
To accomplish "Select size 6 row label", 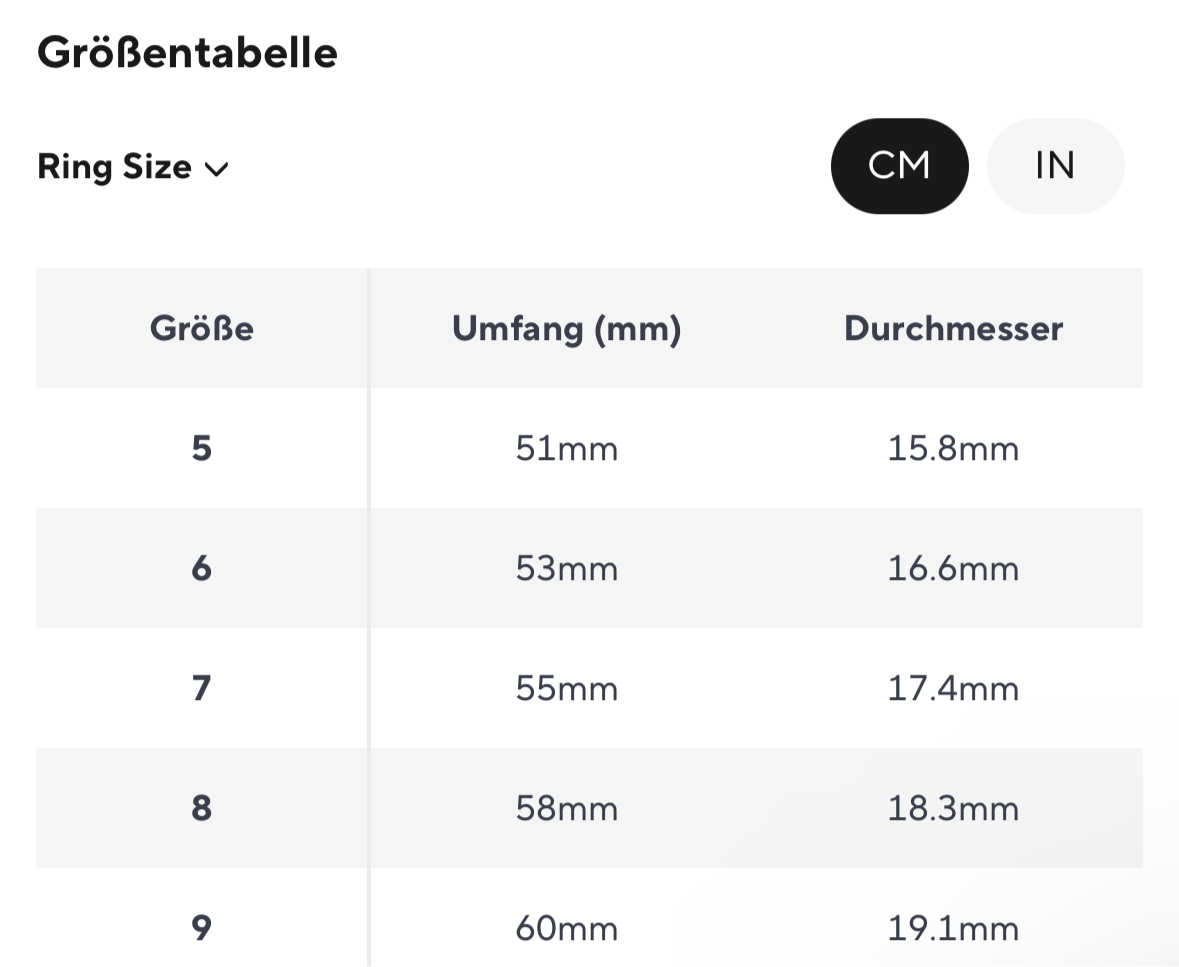I will click(x=202, y=568).
